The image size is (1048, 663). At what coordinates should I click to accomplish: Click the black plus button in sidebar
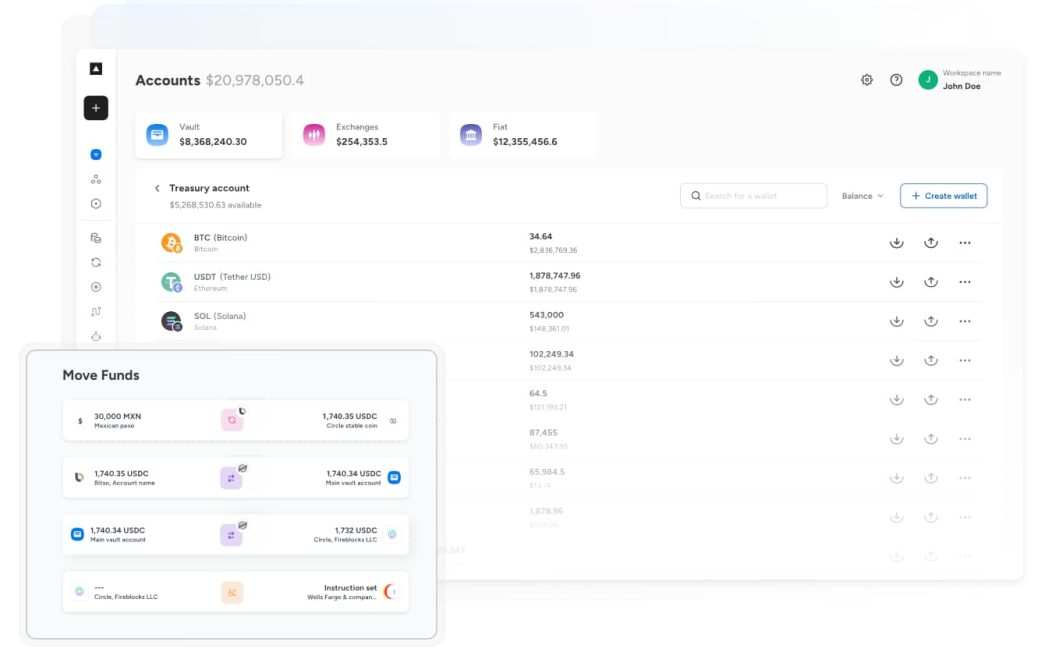96,108
